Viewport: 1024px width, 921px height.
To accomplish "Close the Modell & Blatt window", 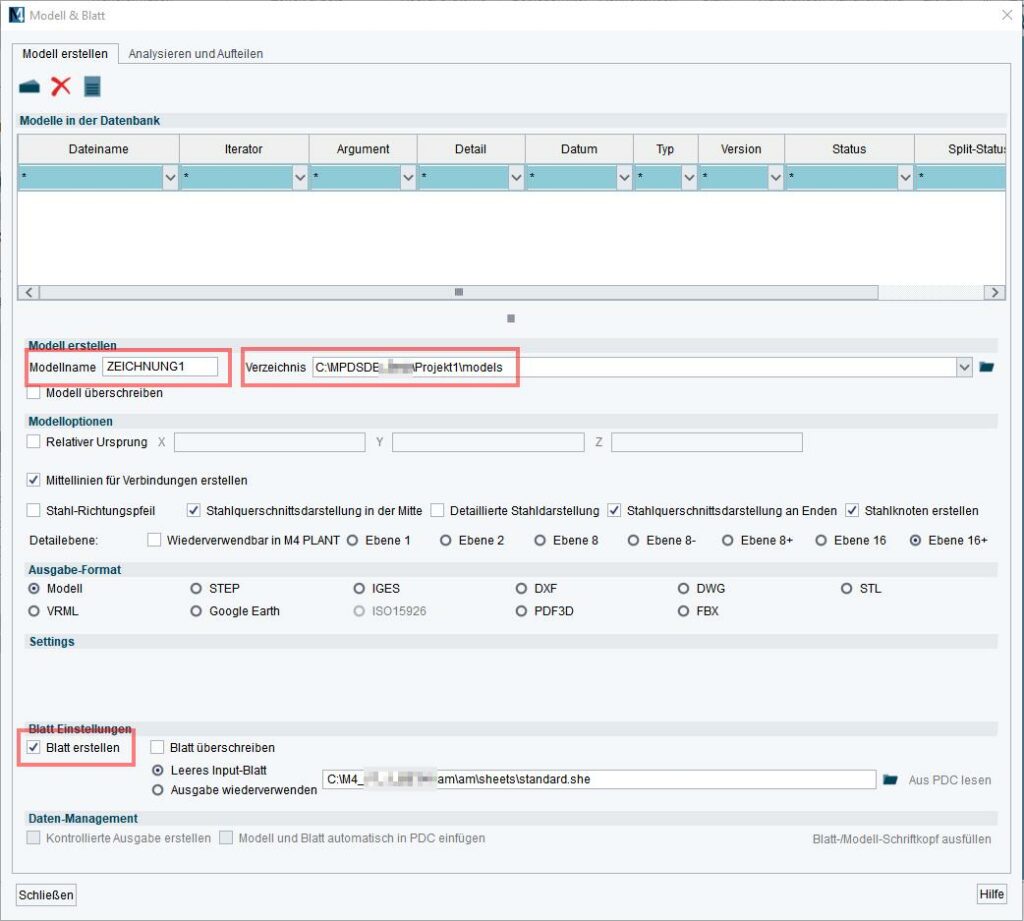I will tap(1007, 14).
